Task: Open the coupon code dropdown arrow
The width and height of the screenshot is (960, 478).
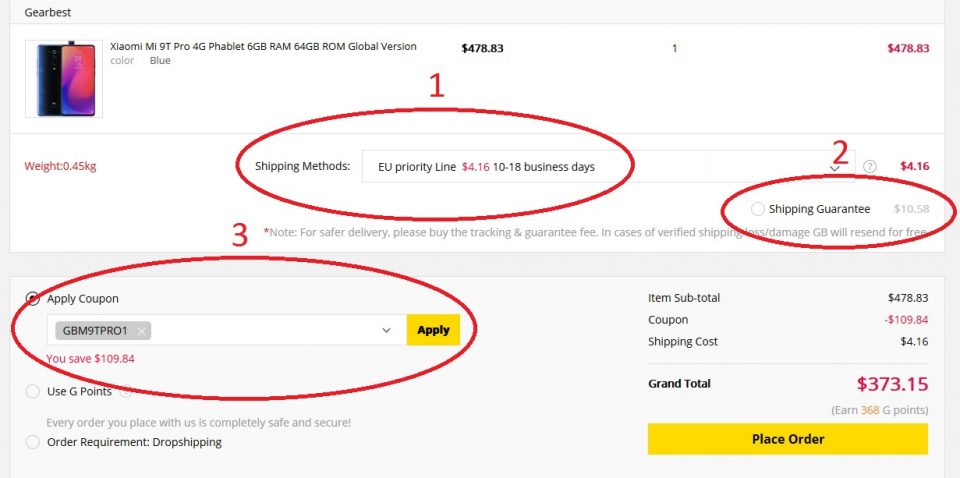Action: coord(386,330)
